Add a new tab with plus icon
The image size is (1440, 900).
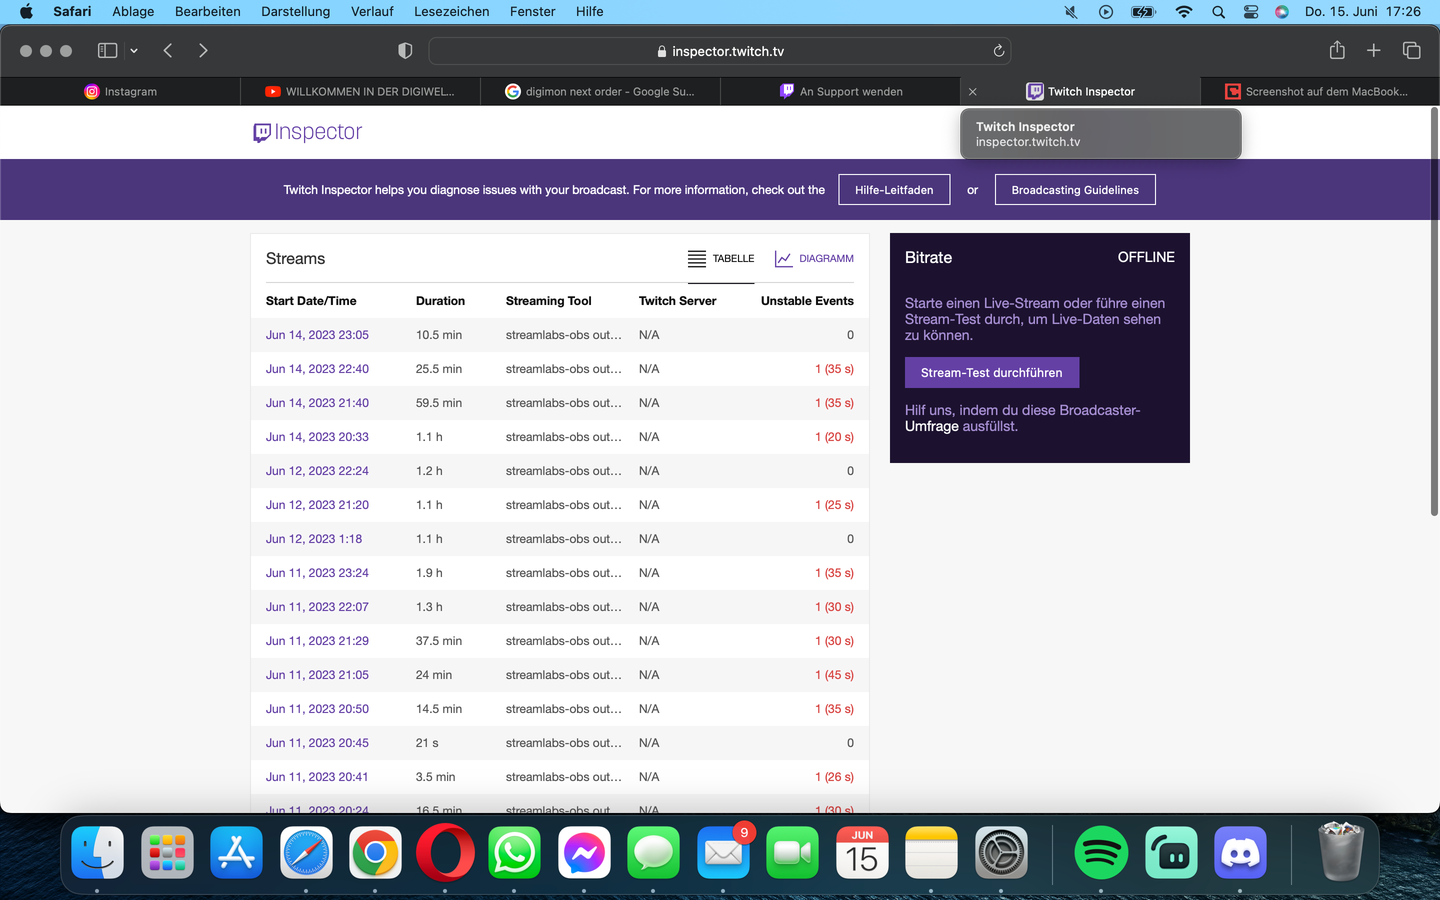[1373, 51]
